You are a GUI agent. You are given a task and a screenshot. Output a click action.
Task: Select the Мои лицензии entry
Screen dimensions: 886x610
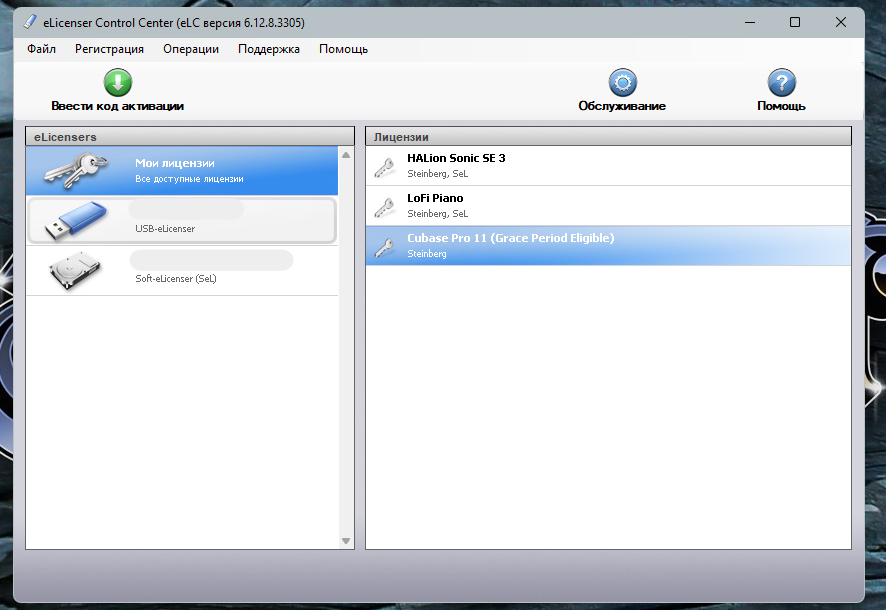[x=182, y=171]
